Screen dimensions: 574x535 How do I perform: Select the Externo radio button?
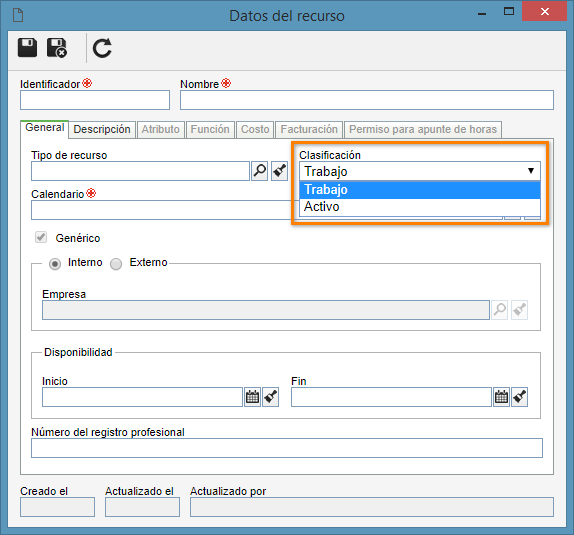(x=116, y=264)
